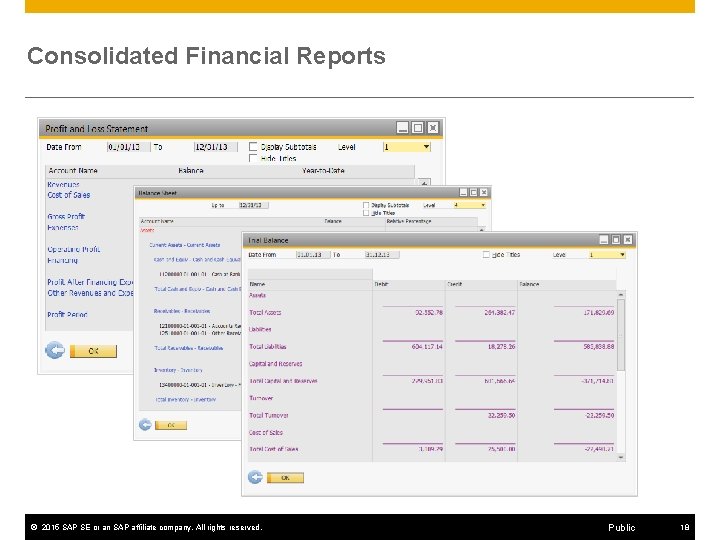
Task: Maximize the Profit and Loss Statement window
Action: [x=417, y=128]
